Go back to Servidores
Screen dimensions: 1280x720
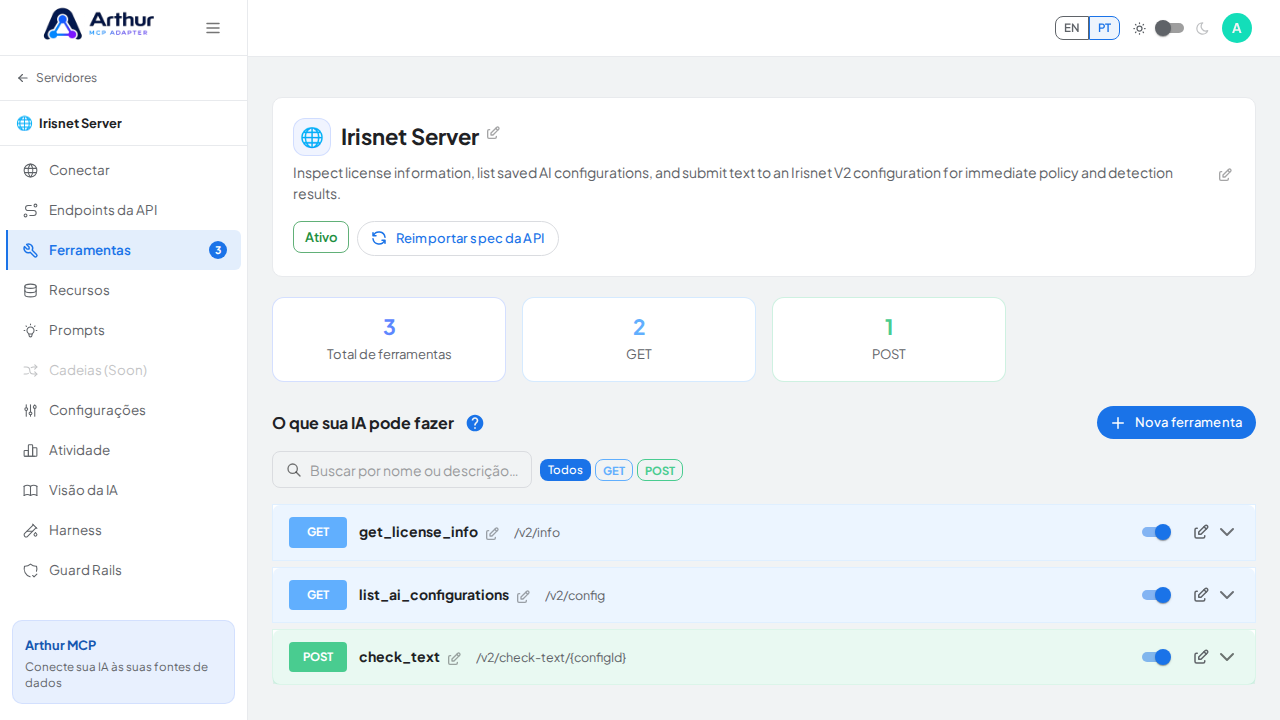click(57, 78)
